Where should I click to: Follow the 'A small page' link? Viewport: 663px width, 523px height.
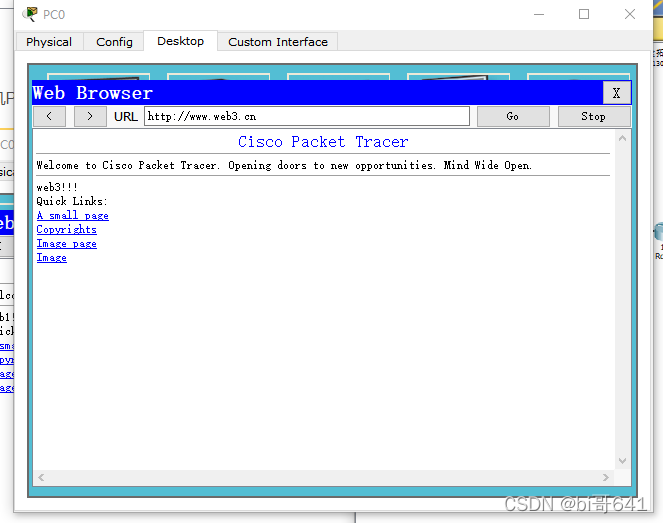[x=73, y=216]
